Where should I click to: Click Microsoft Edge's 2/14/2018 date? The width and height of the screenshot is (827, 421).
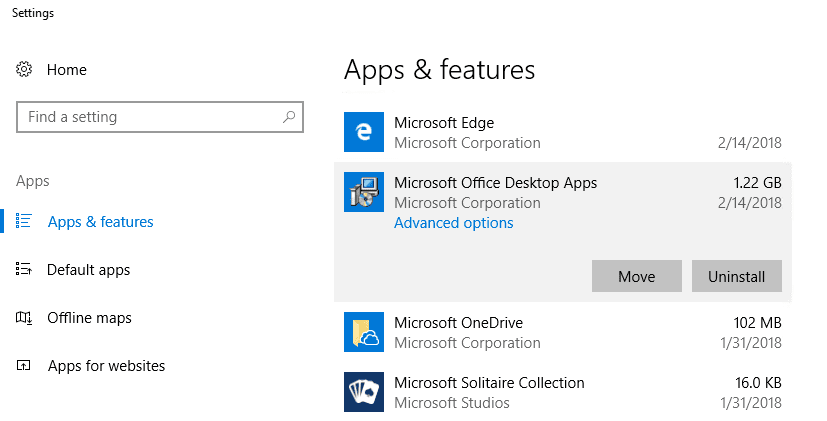(x=749, y=142)
